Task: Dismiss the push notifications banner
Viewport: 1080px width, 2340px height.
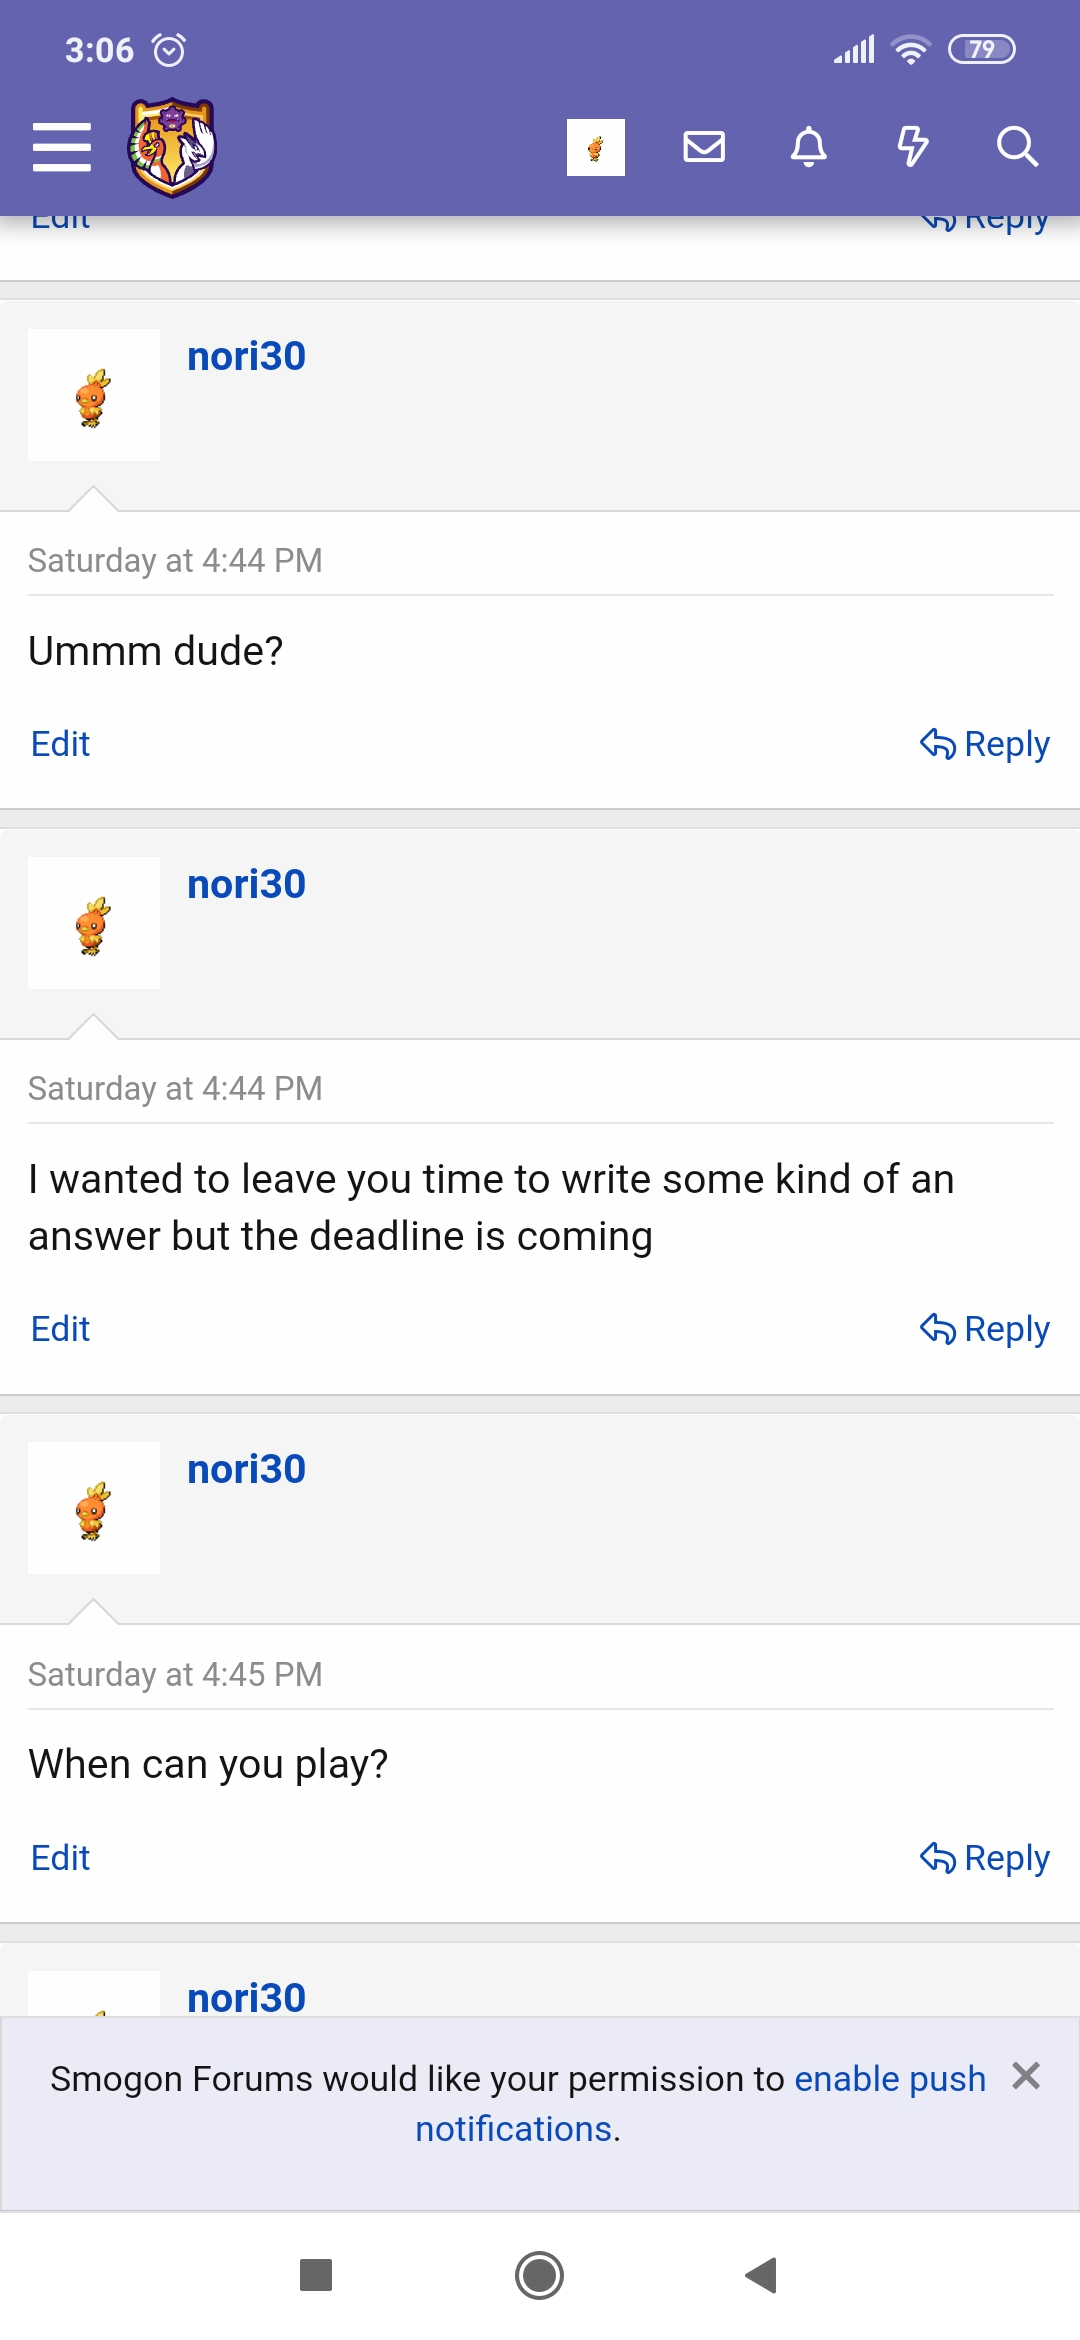Action: (x=1026, y=2077)
